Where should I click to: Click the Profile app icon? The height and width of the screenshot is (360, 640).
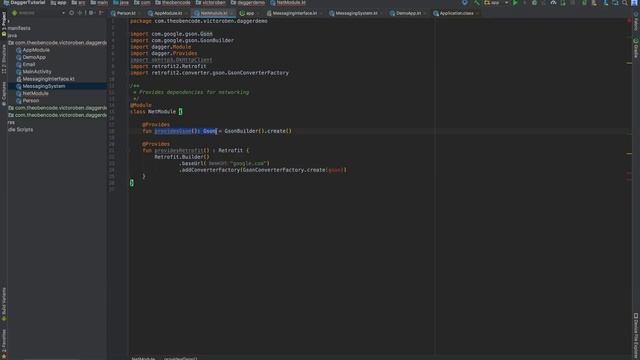[553, 3]
